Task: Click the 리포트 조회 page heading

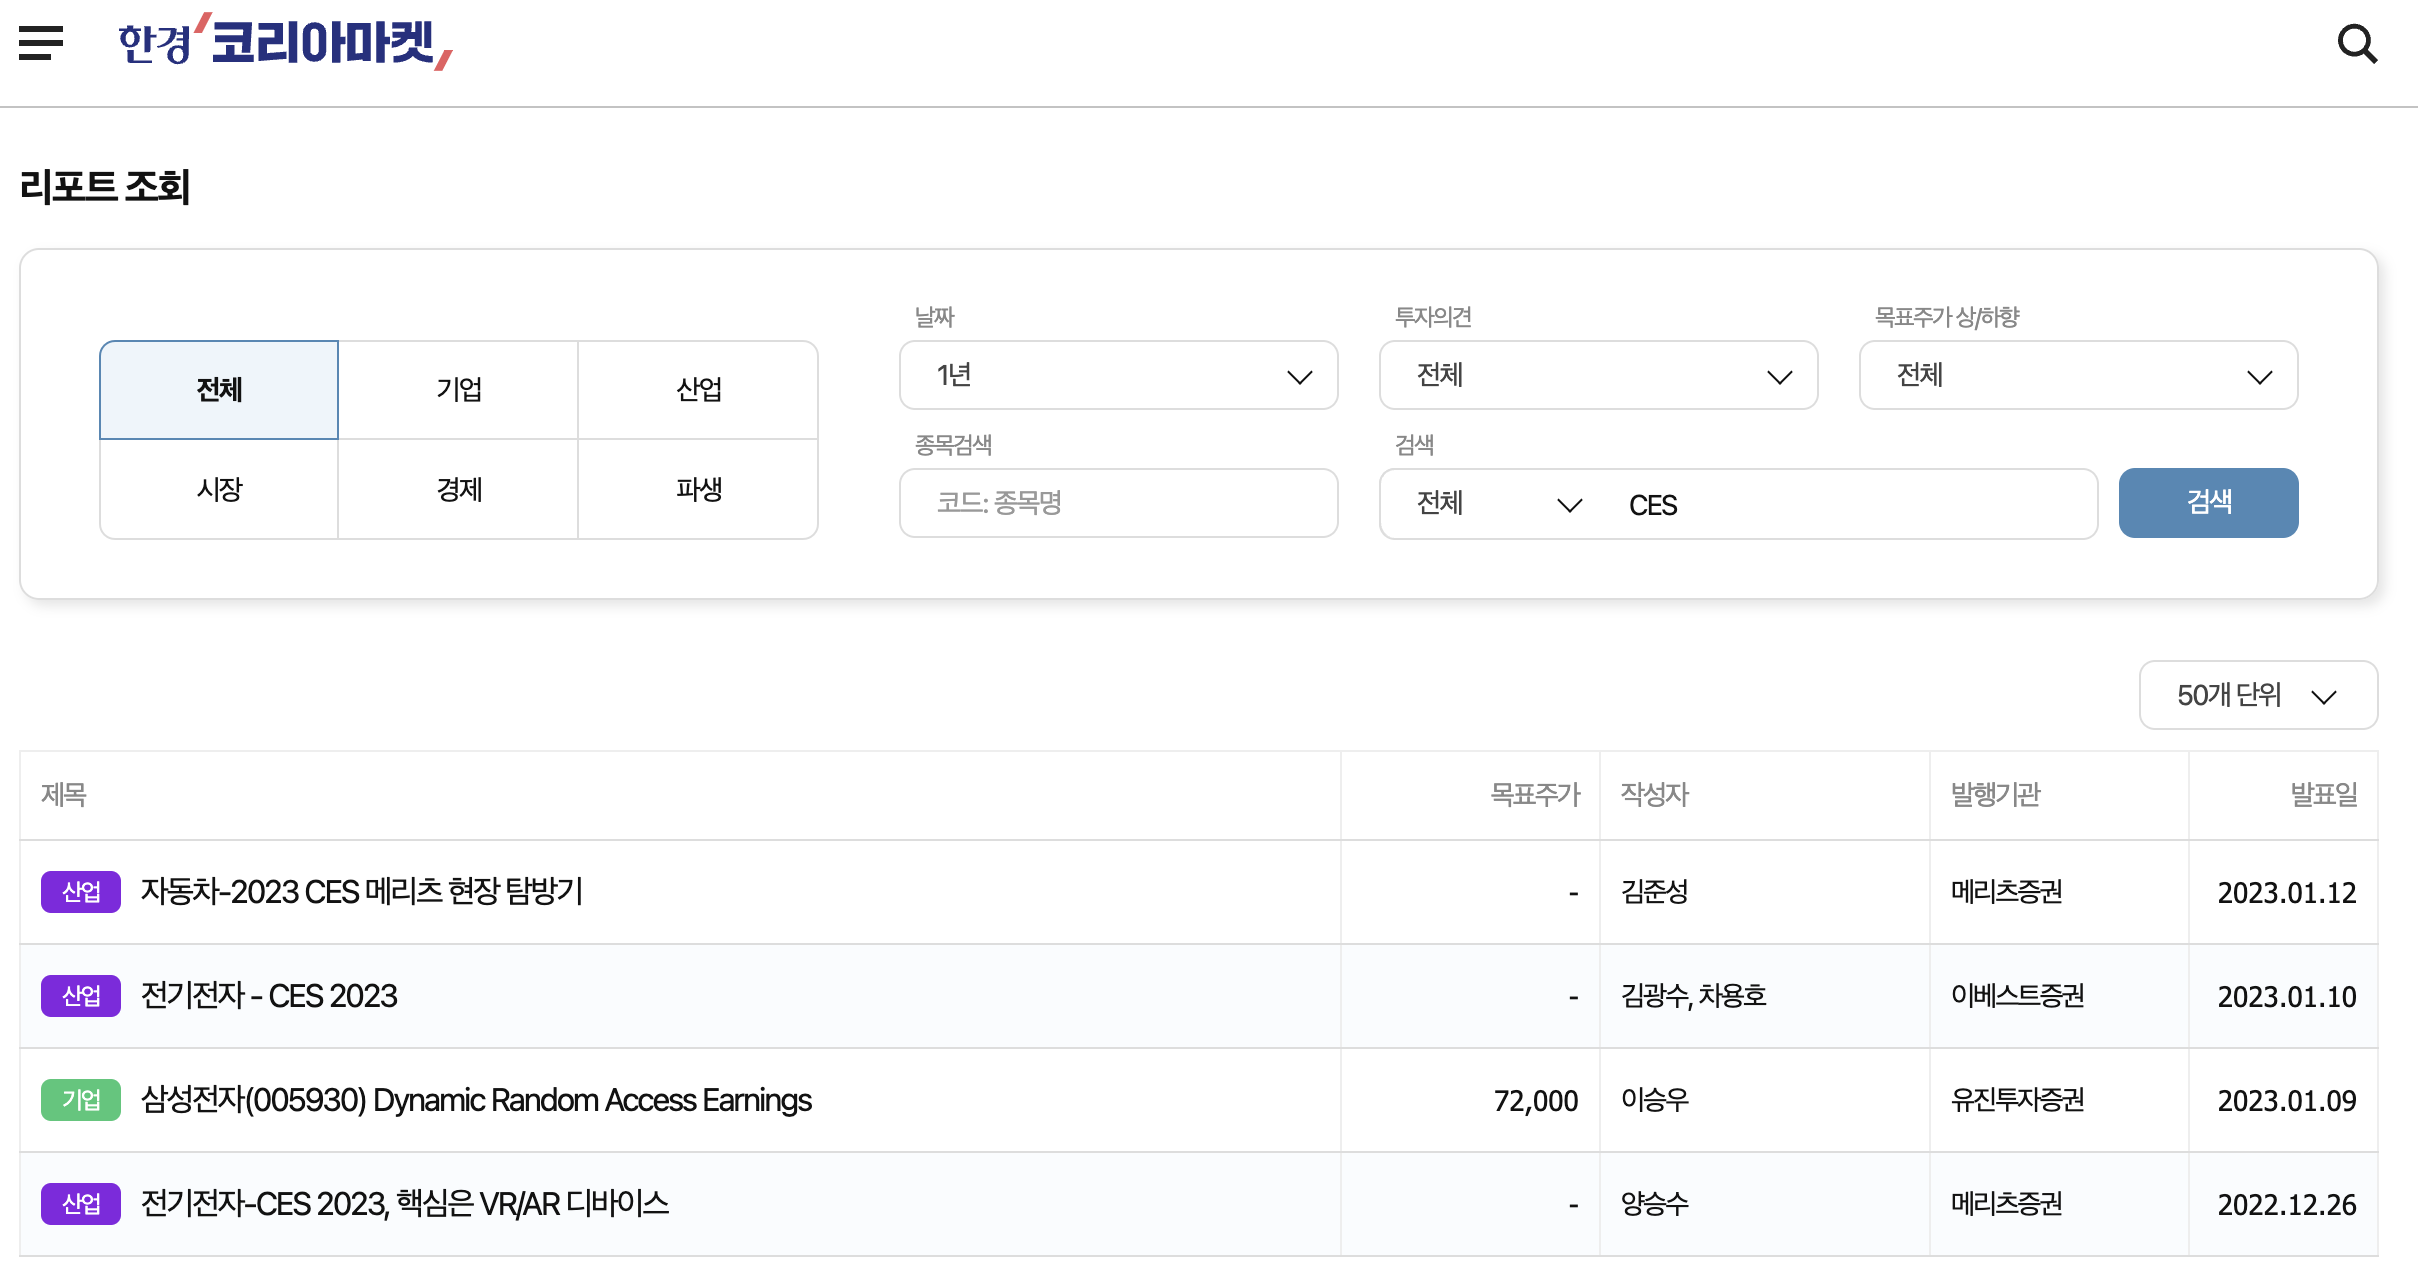Action: (105, 187)
